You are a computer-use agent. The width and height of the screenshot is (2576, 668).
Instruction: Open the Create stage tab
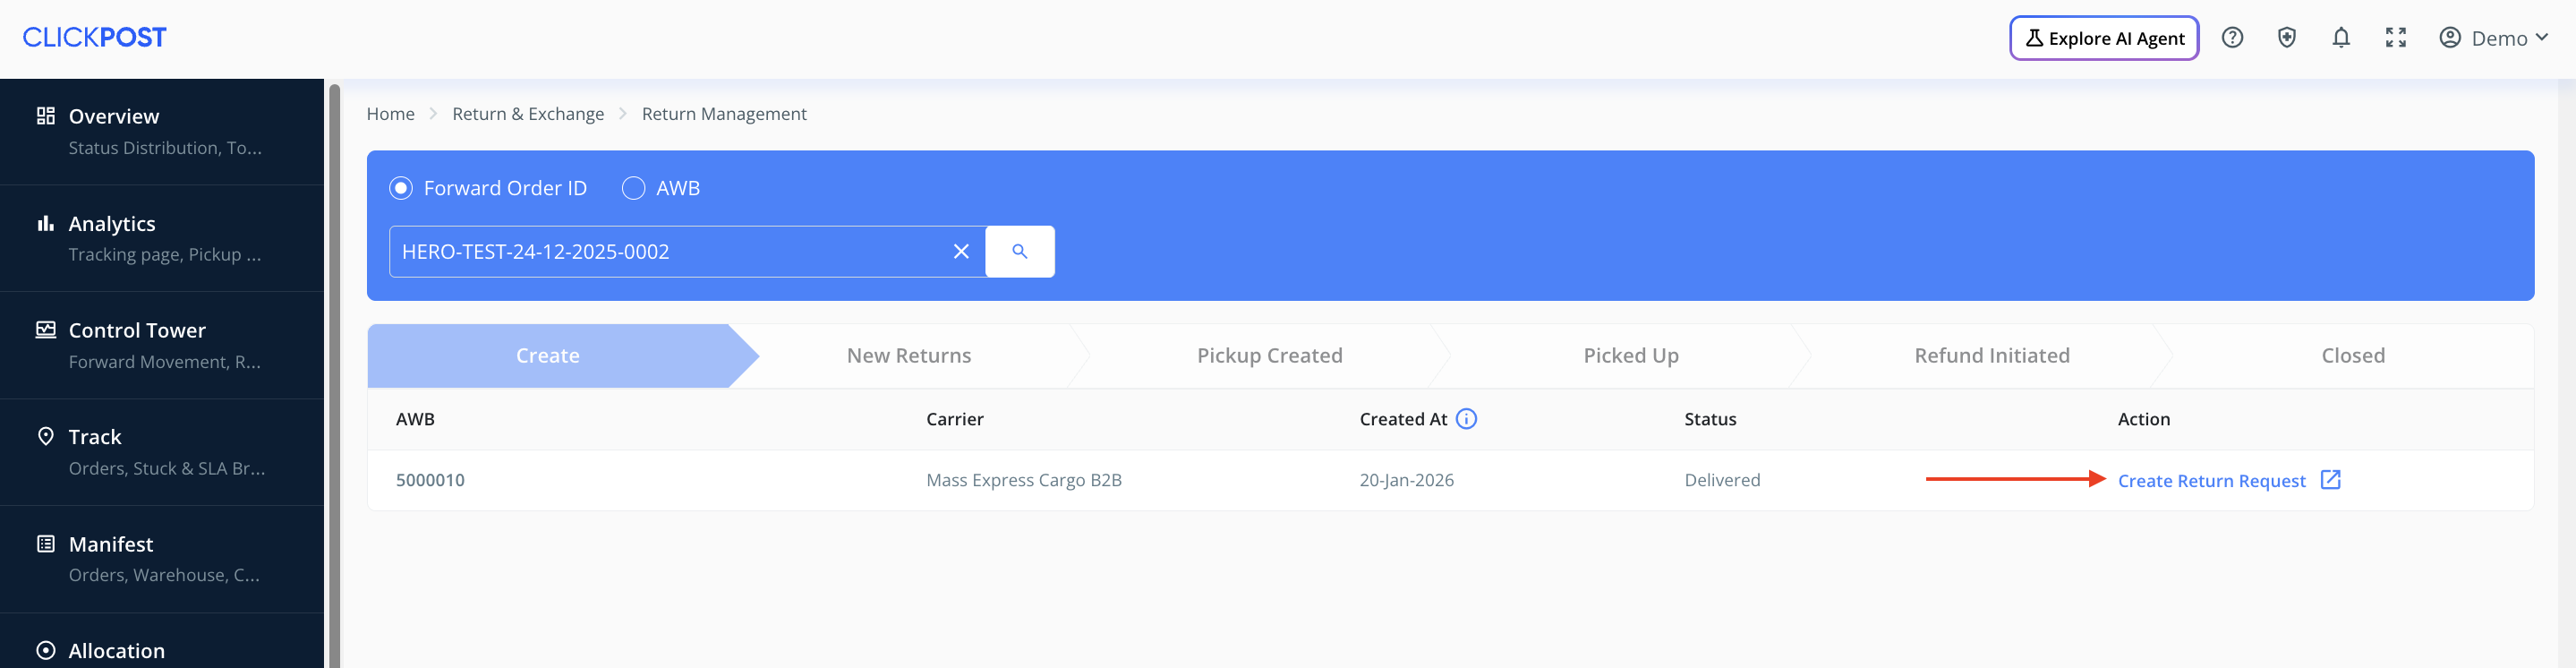point(548,355)
